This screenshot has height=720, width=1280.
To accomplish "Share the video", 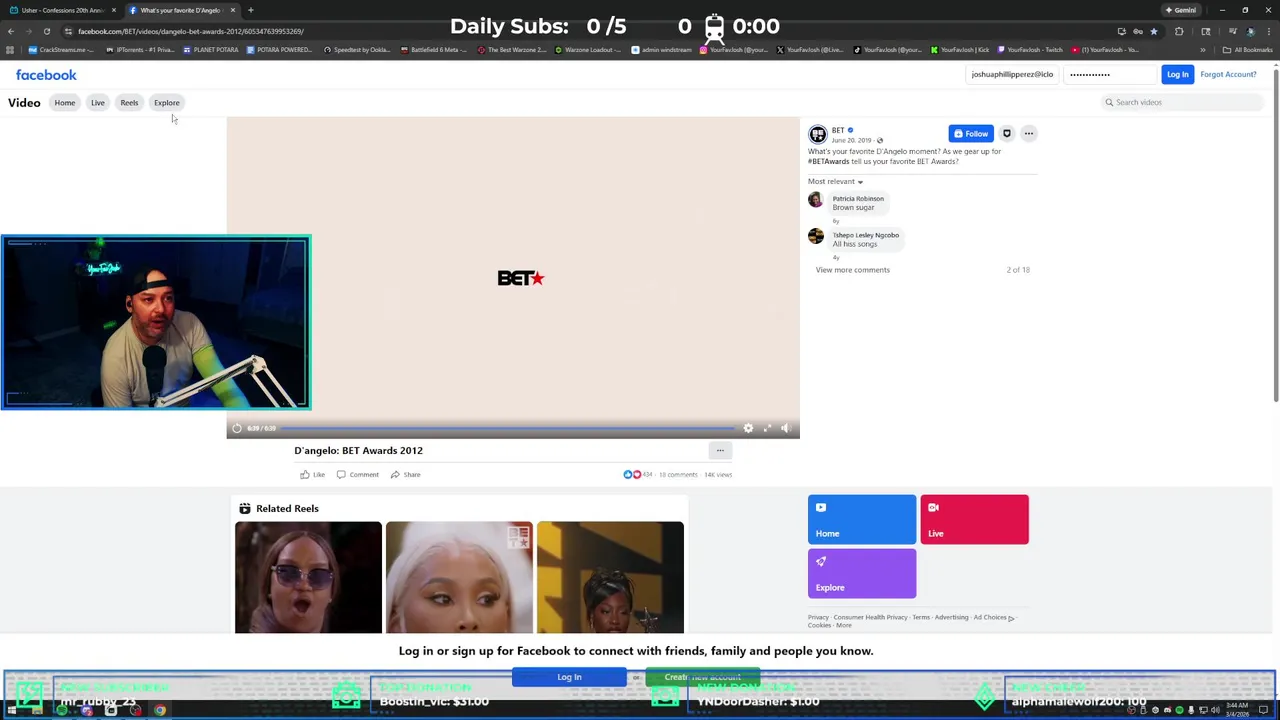I will (406, 475).
